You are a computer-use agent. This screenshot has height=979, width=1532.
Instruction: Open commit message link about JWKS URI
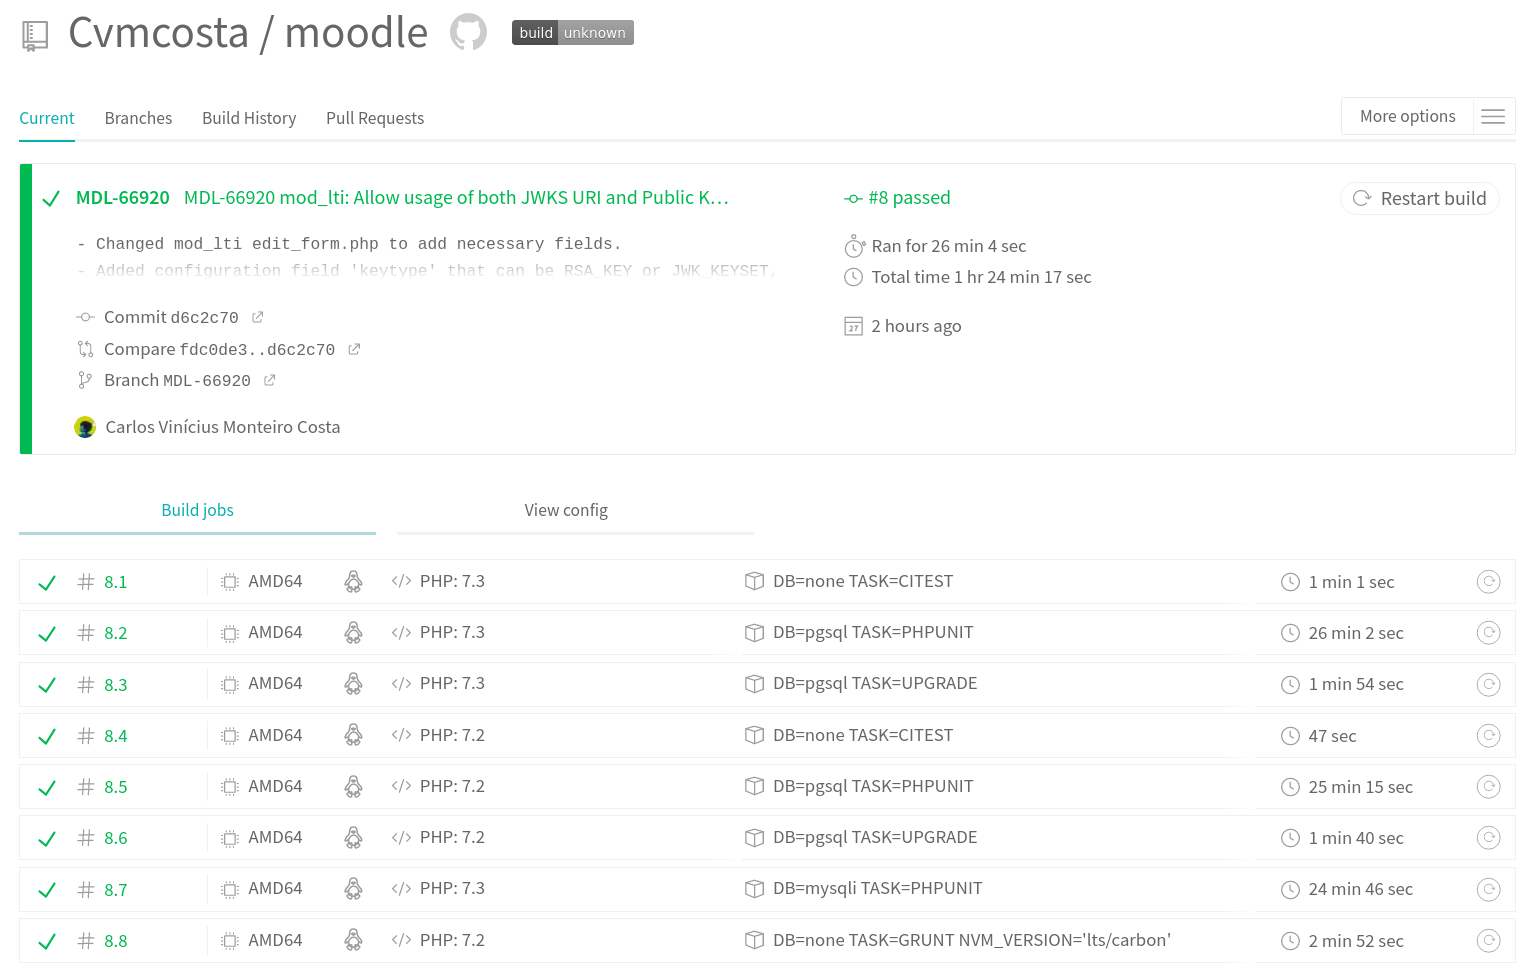[x=456, y=198]
